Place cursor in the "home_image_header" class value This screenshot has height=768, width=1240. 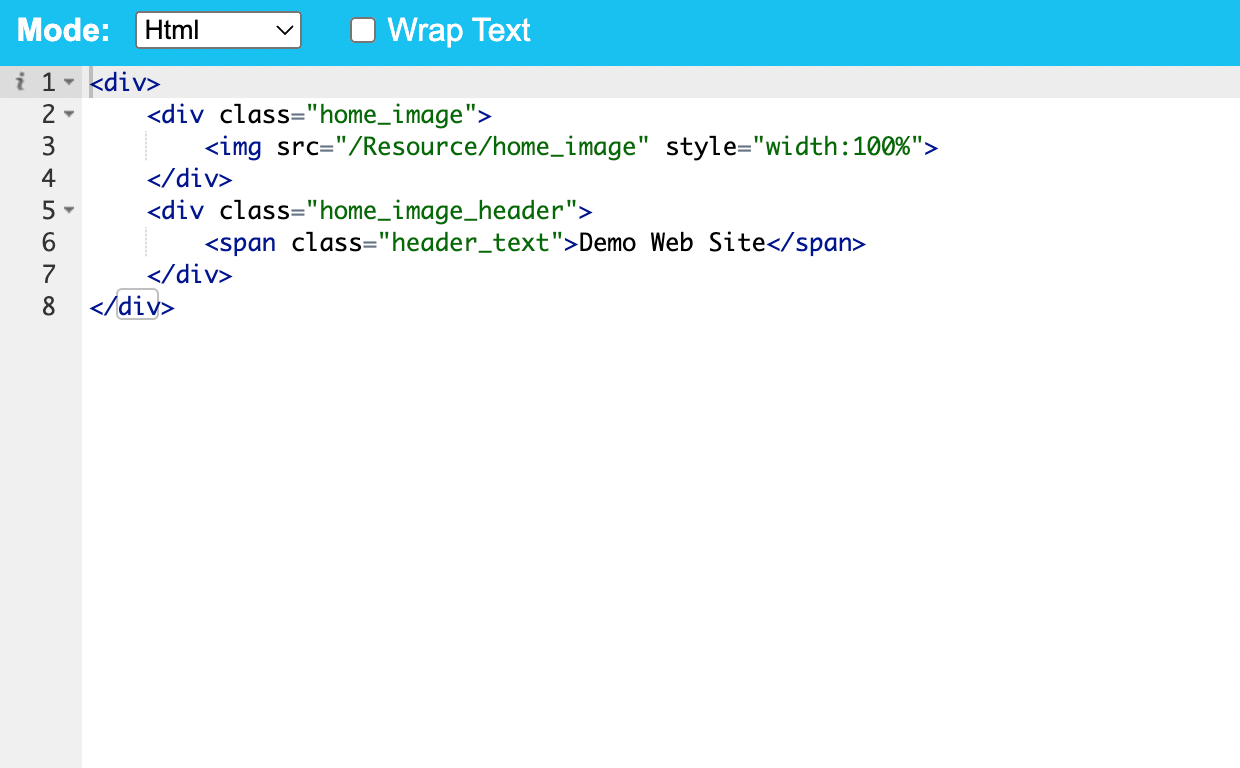pos(442,211)
